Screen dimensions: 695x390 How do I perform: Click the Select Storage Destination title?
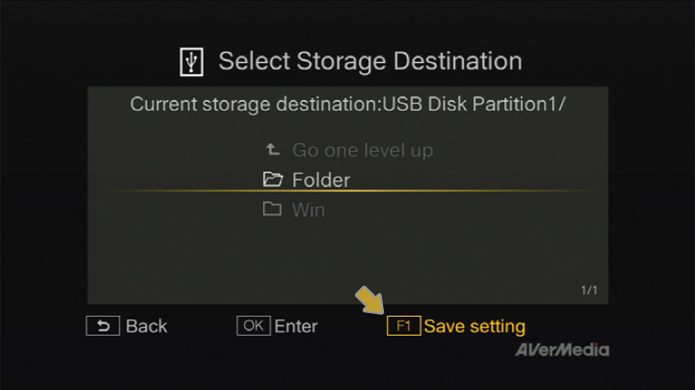(371, 61)
